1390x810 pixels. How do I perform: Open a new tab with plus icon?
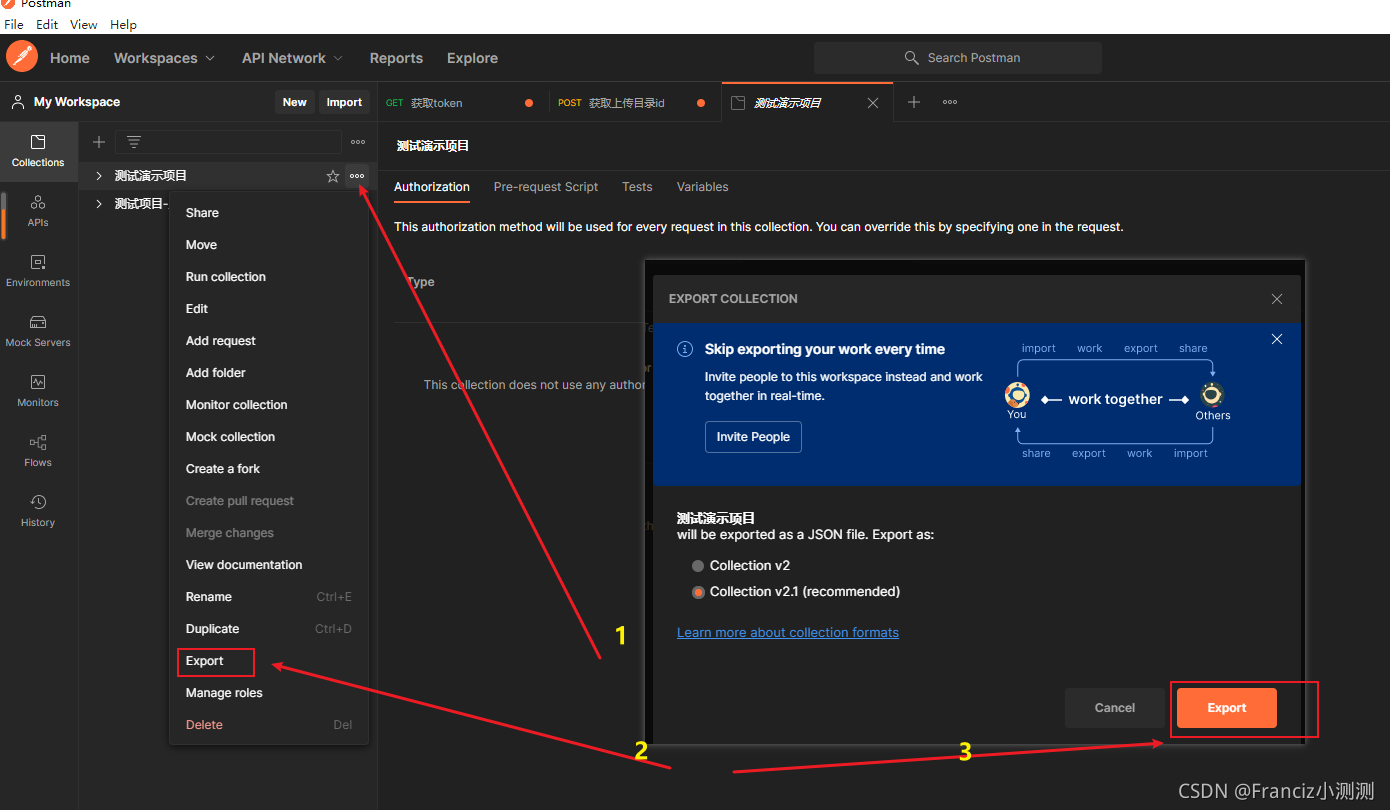pos(914,102)
